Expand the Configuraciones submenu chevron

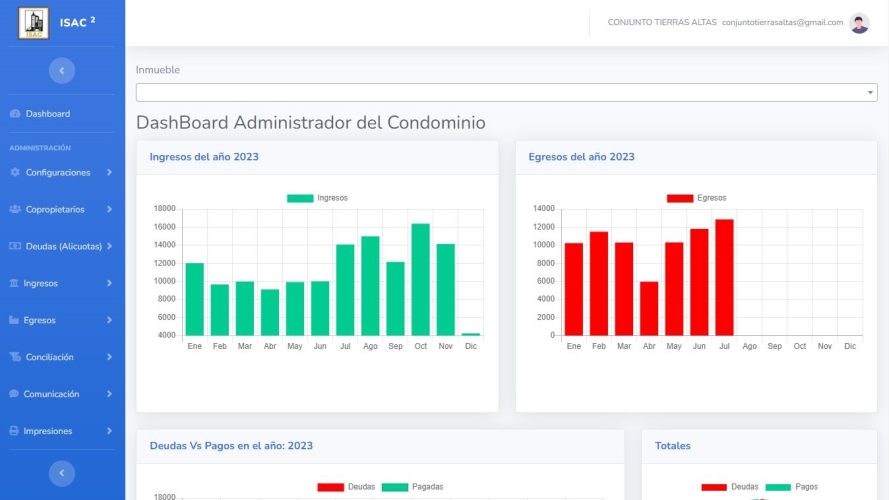pos(109,172)
